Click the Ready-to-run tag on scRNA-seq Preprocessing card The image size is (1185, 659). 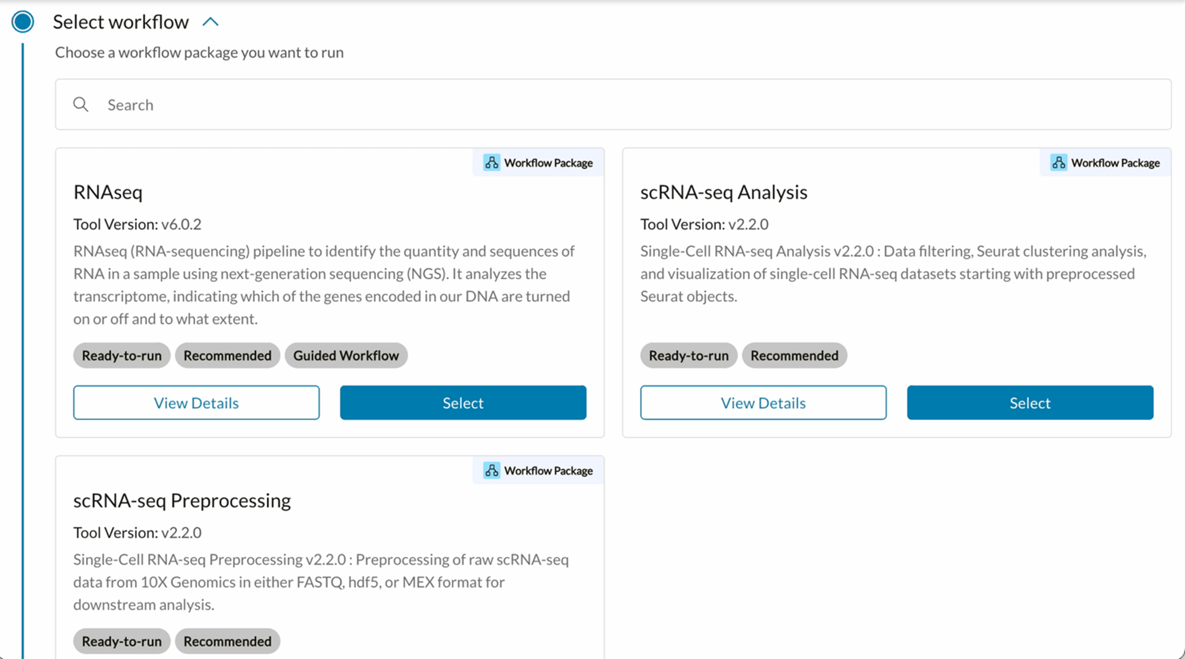point(121,641)
